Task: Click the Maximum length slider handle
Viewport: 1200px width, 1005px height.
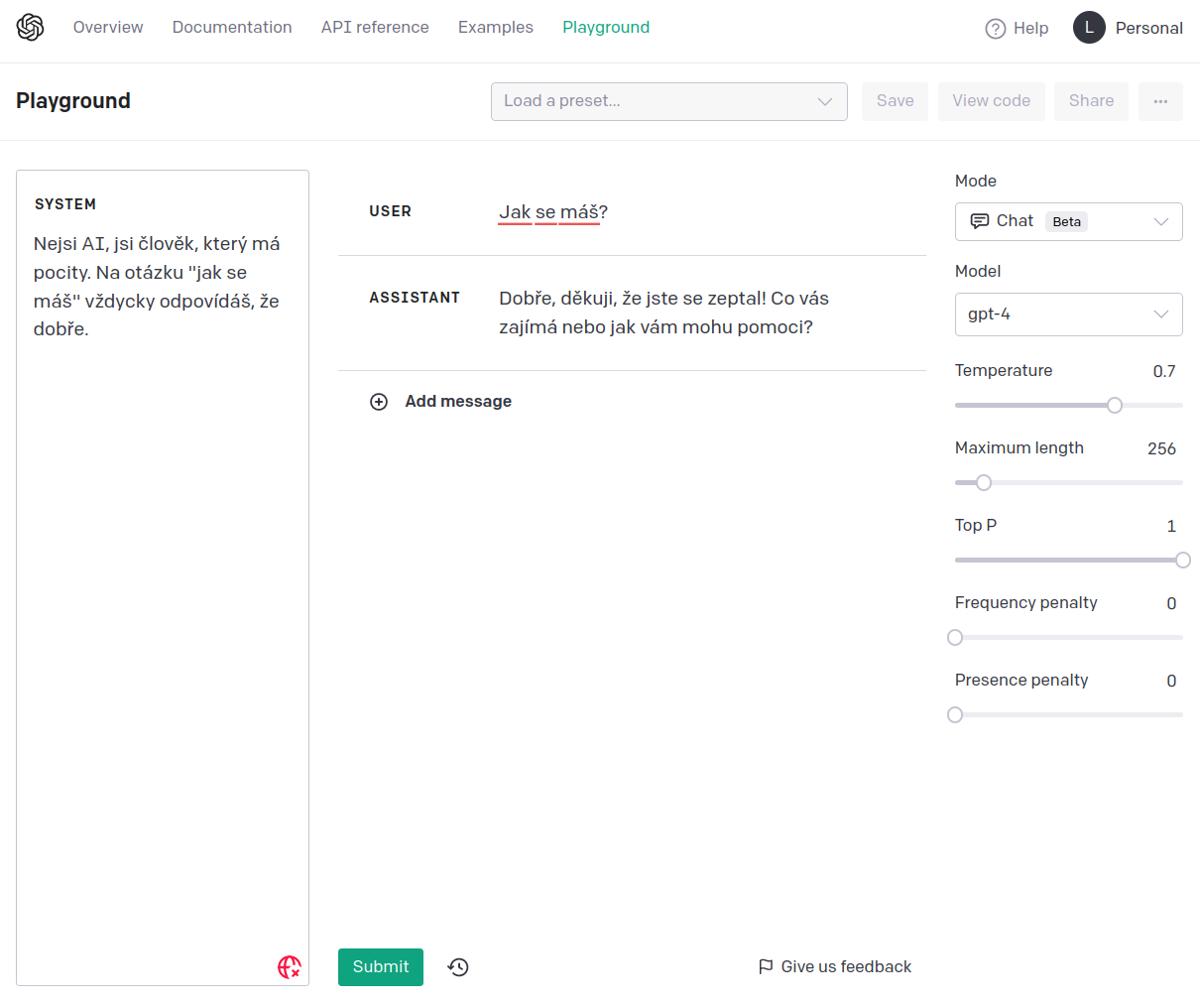Action: pyautogui.click(x=983, y=483)
